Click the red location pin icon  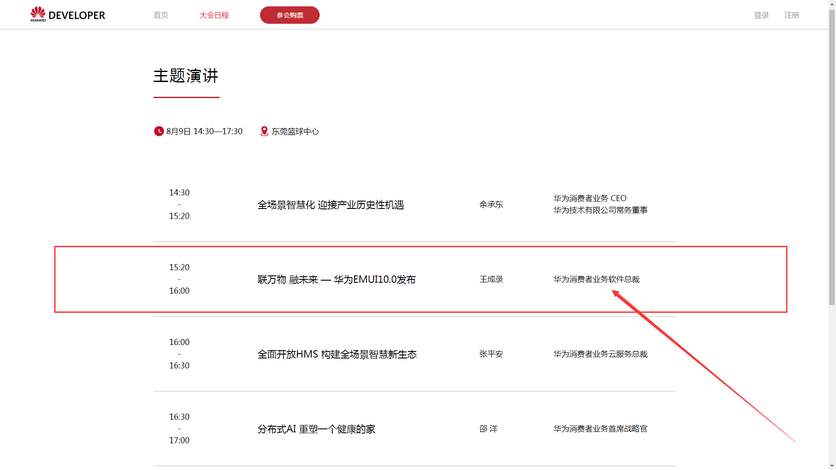click(x=264, y=131)
